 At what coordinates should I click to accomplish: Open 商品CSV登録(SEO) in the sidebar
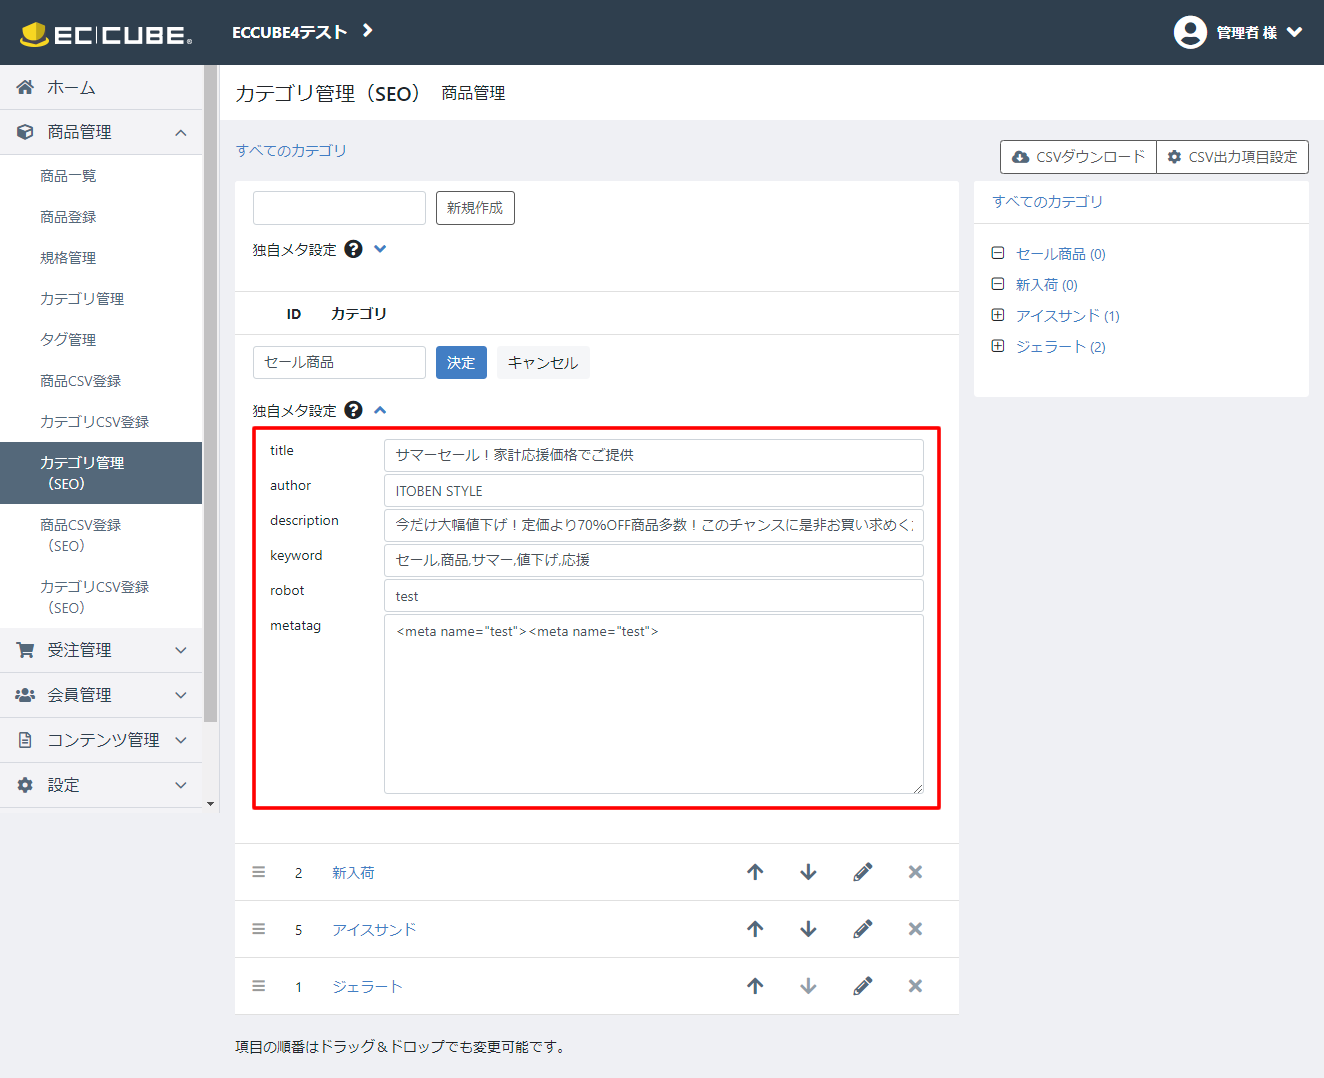tap(80, 535)
